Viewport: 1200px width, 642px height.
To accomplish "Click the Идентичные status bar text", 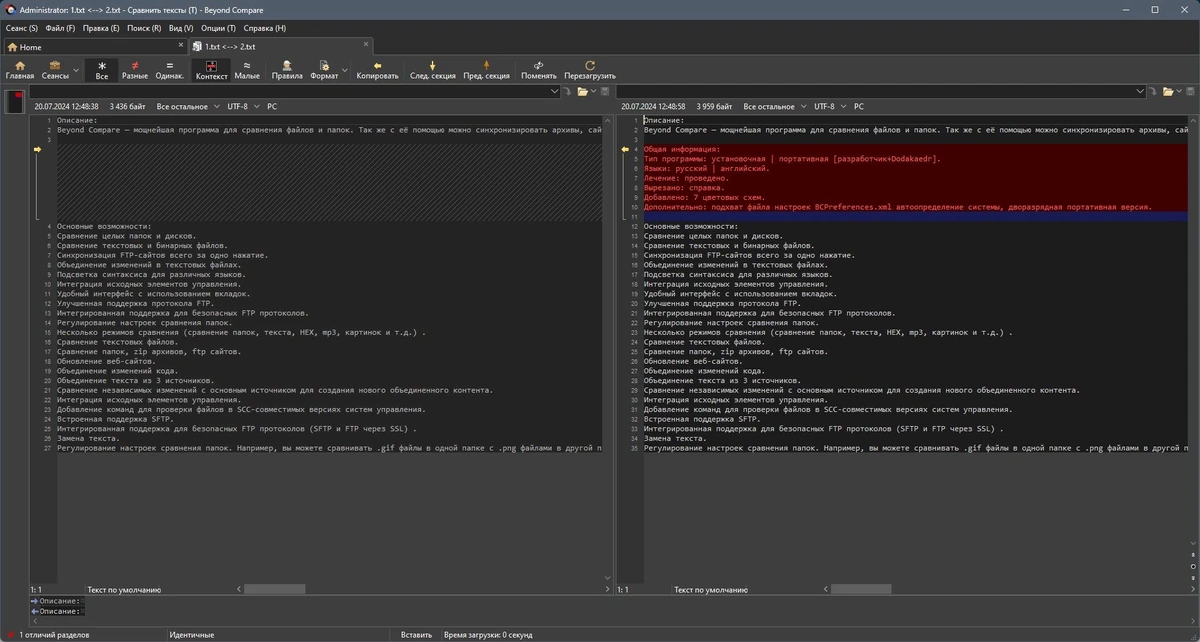I will [192, 635].
